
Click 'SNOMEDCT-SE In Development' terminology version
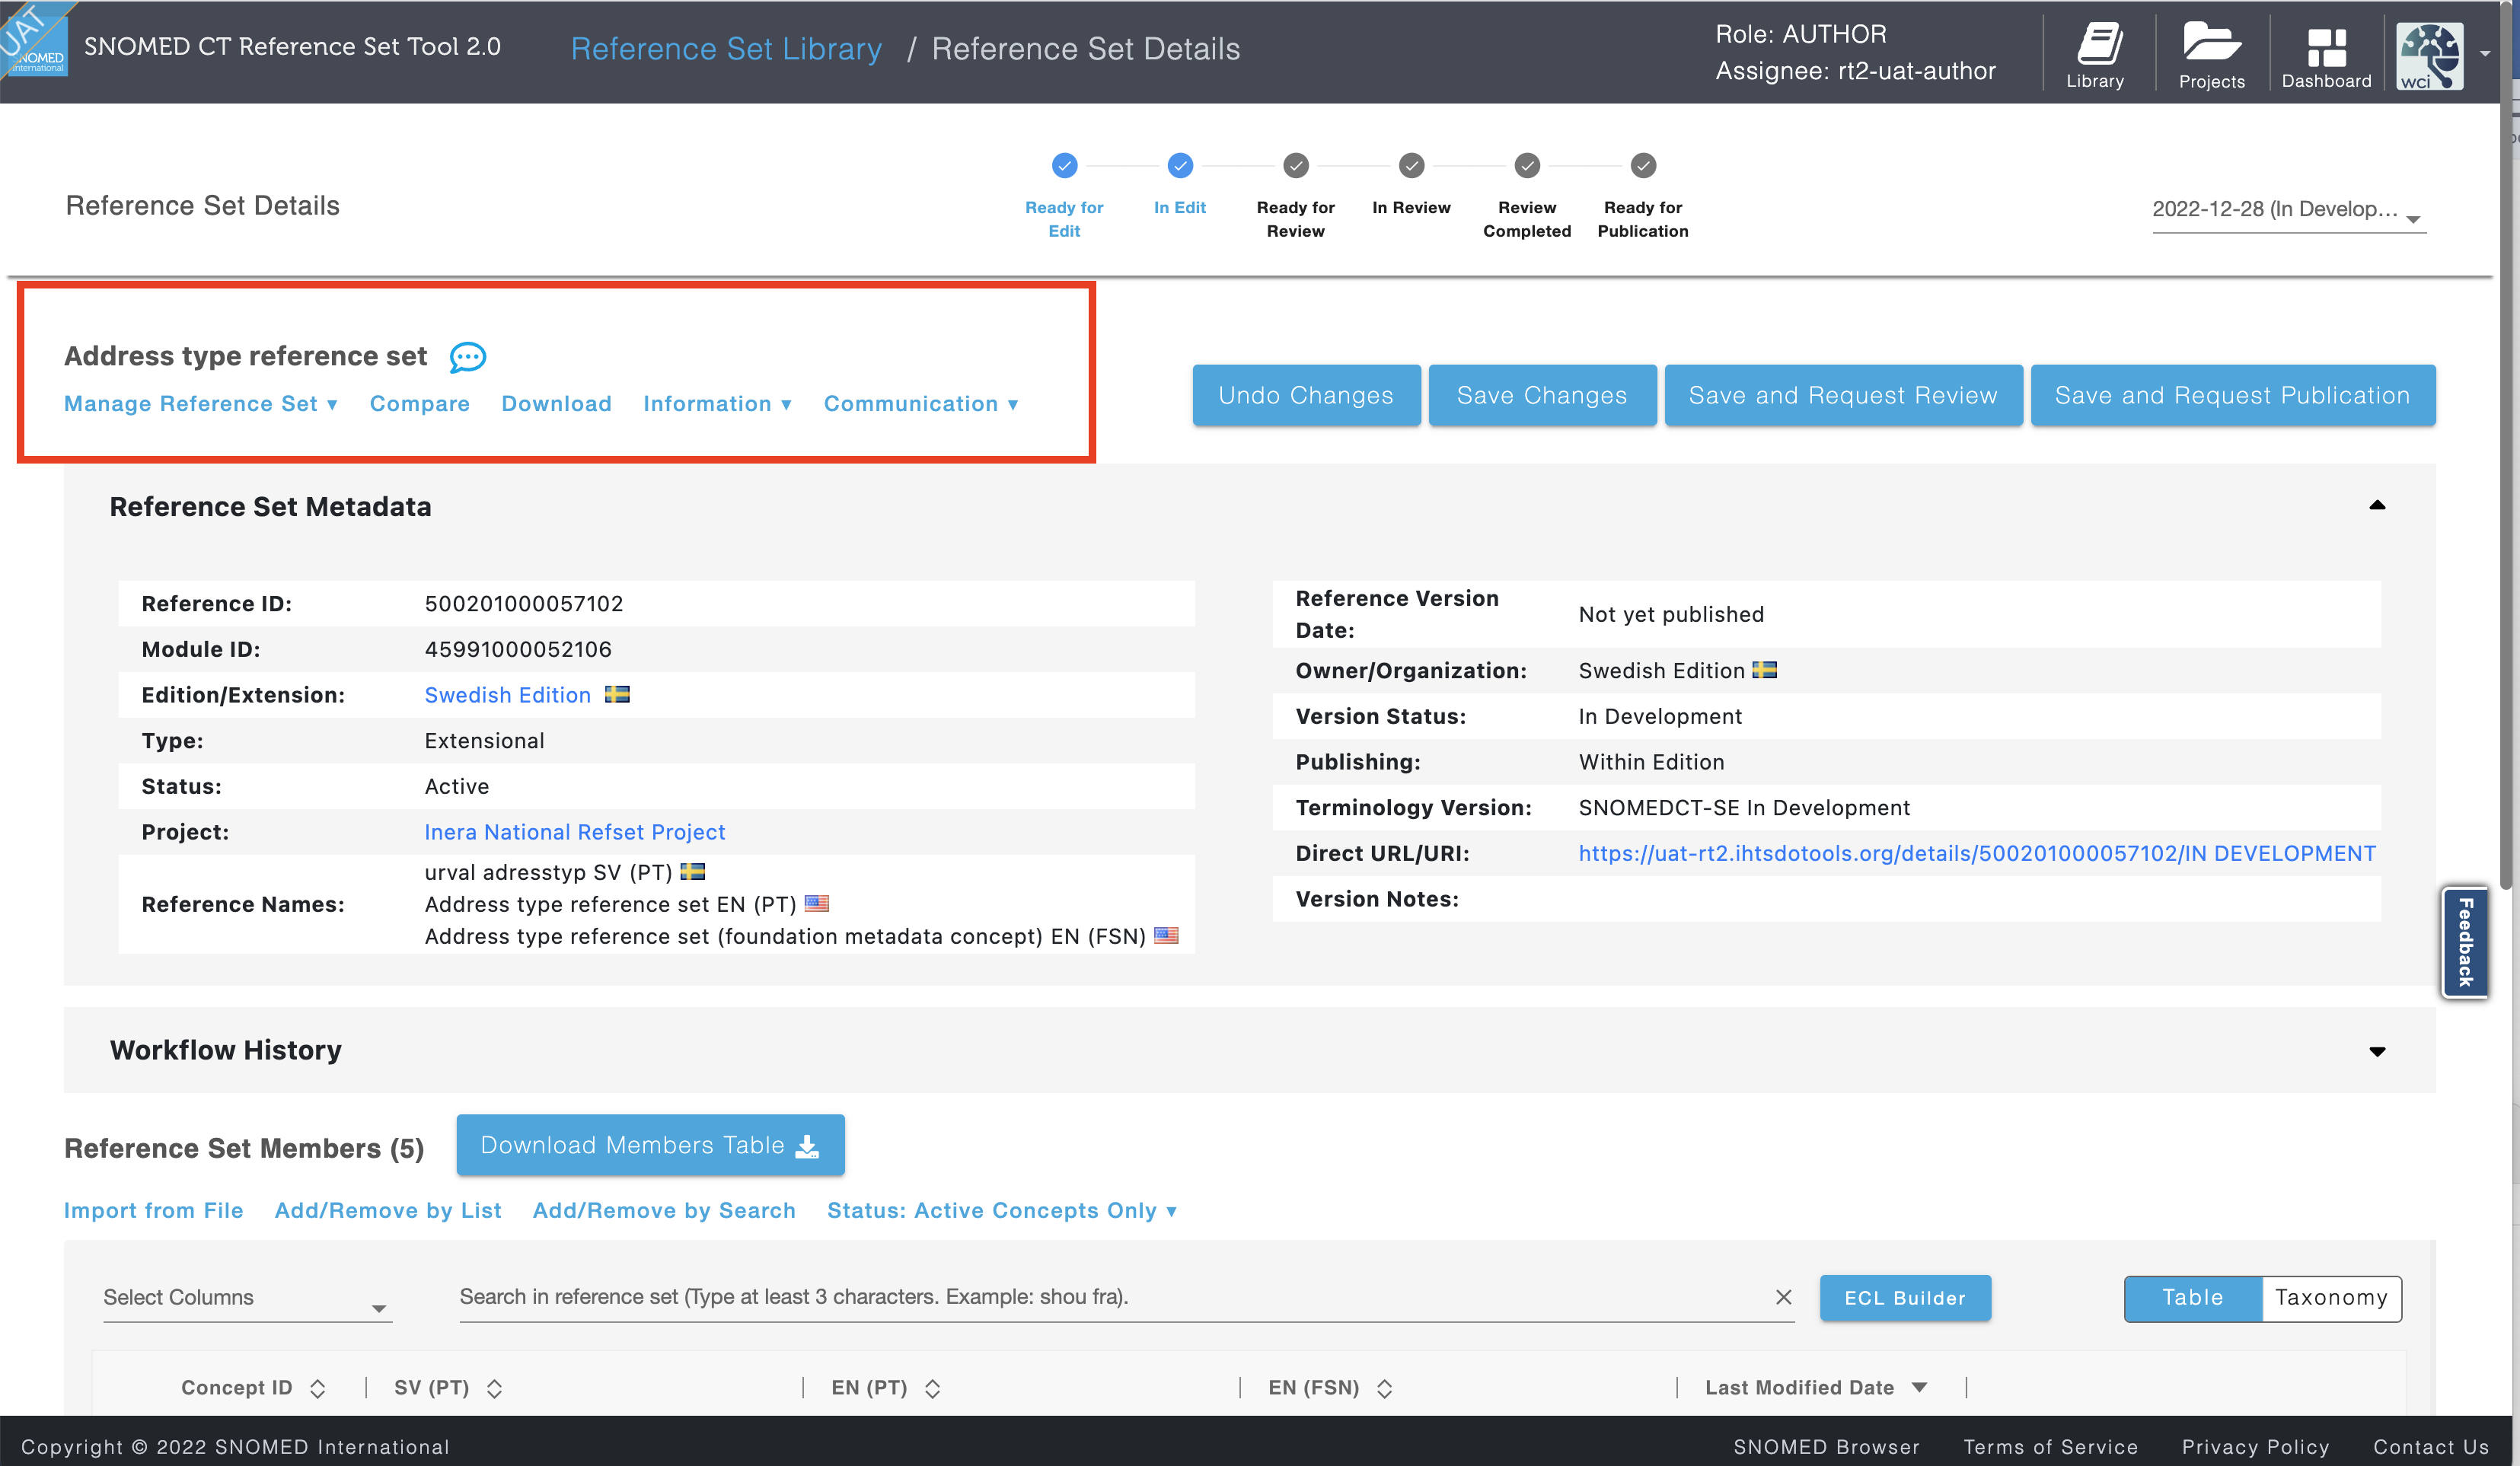point(1744,808)
